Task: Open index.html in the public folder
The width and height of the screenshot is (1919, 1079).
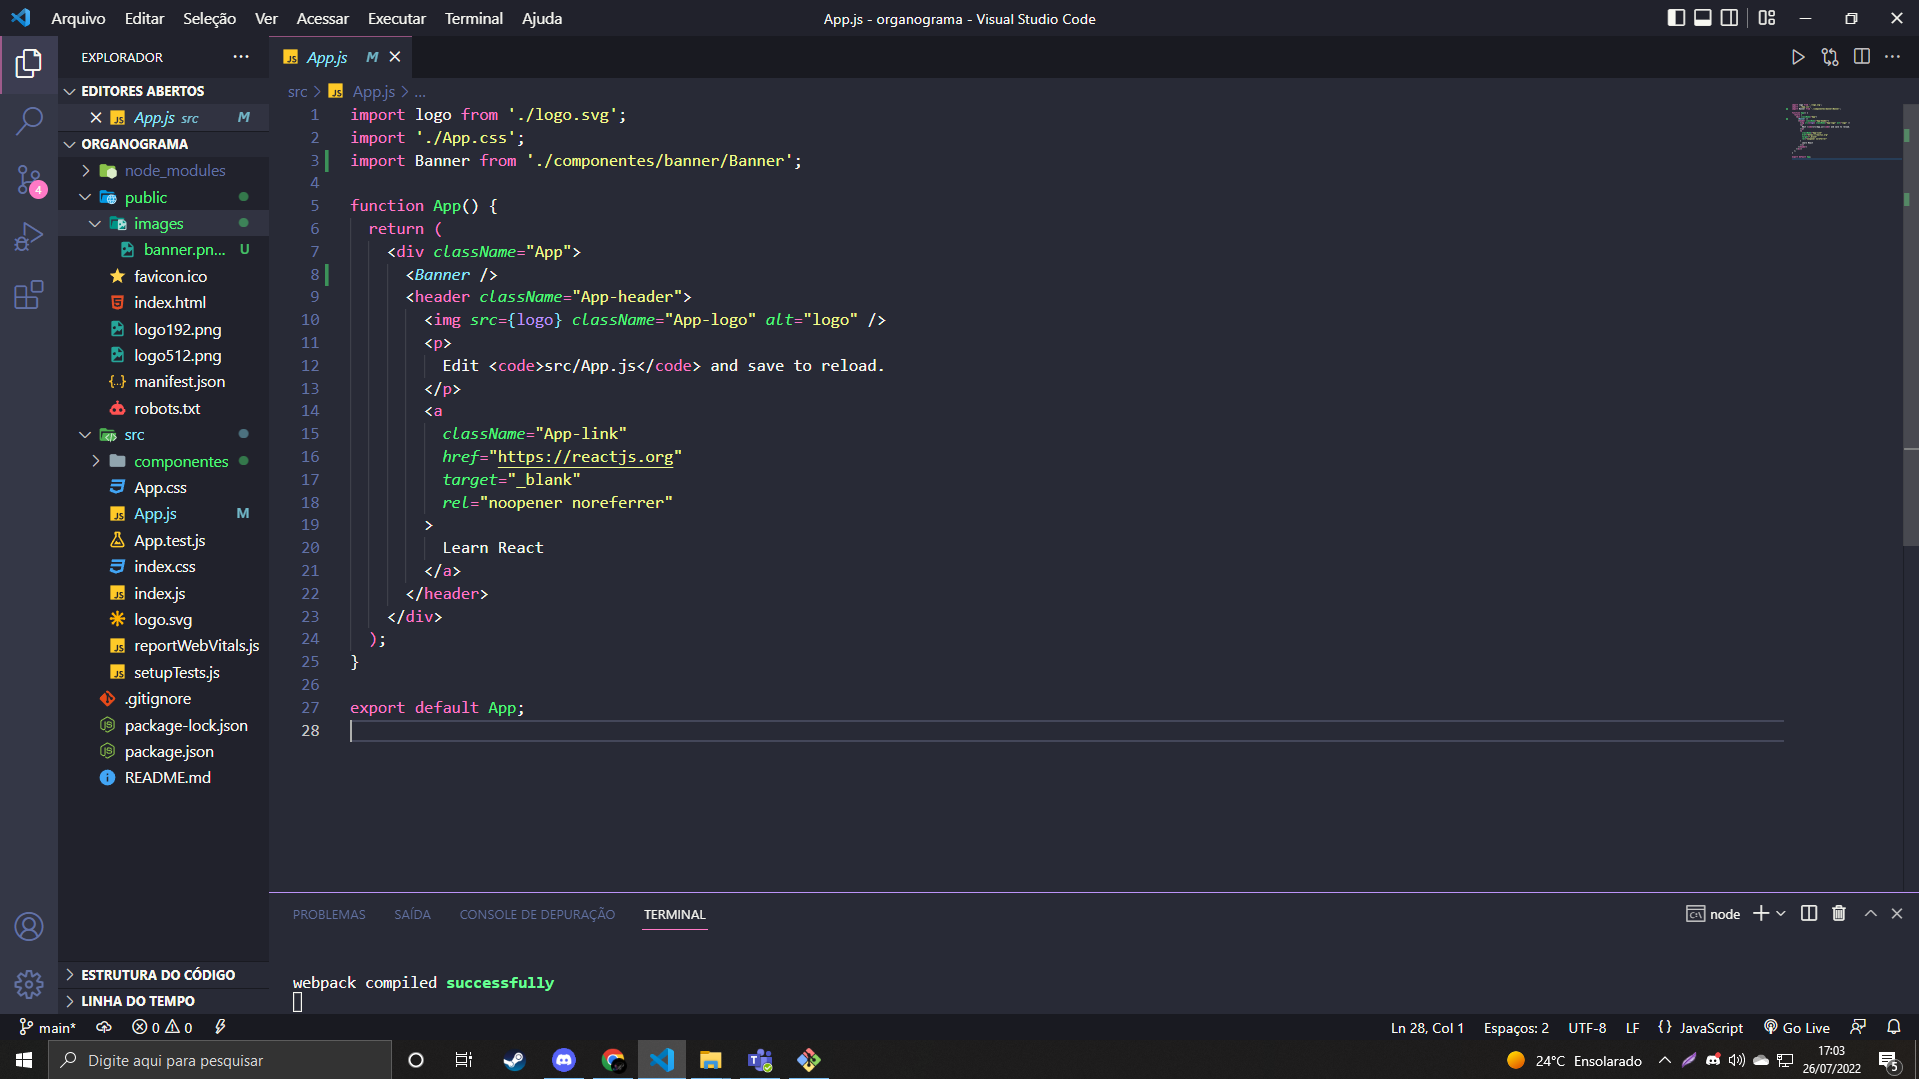Action: (163, 303)
